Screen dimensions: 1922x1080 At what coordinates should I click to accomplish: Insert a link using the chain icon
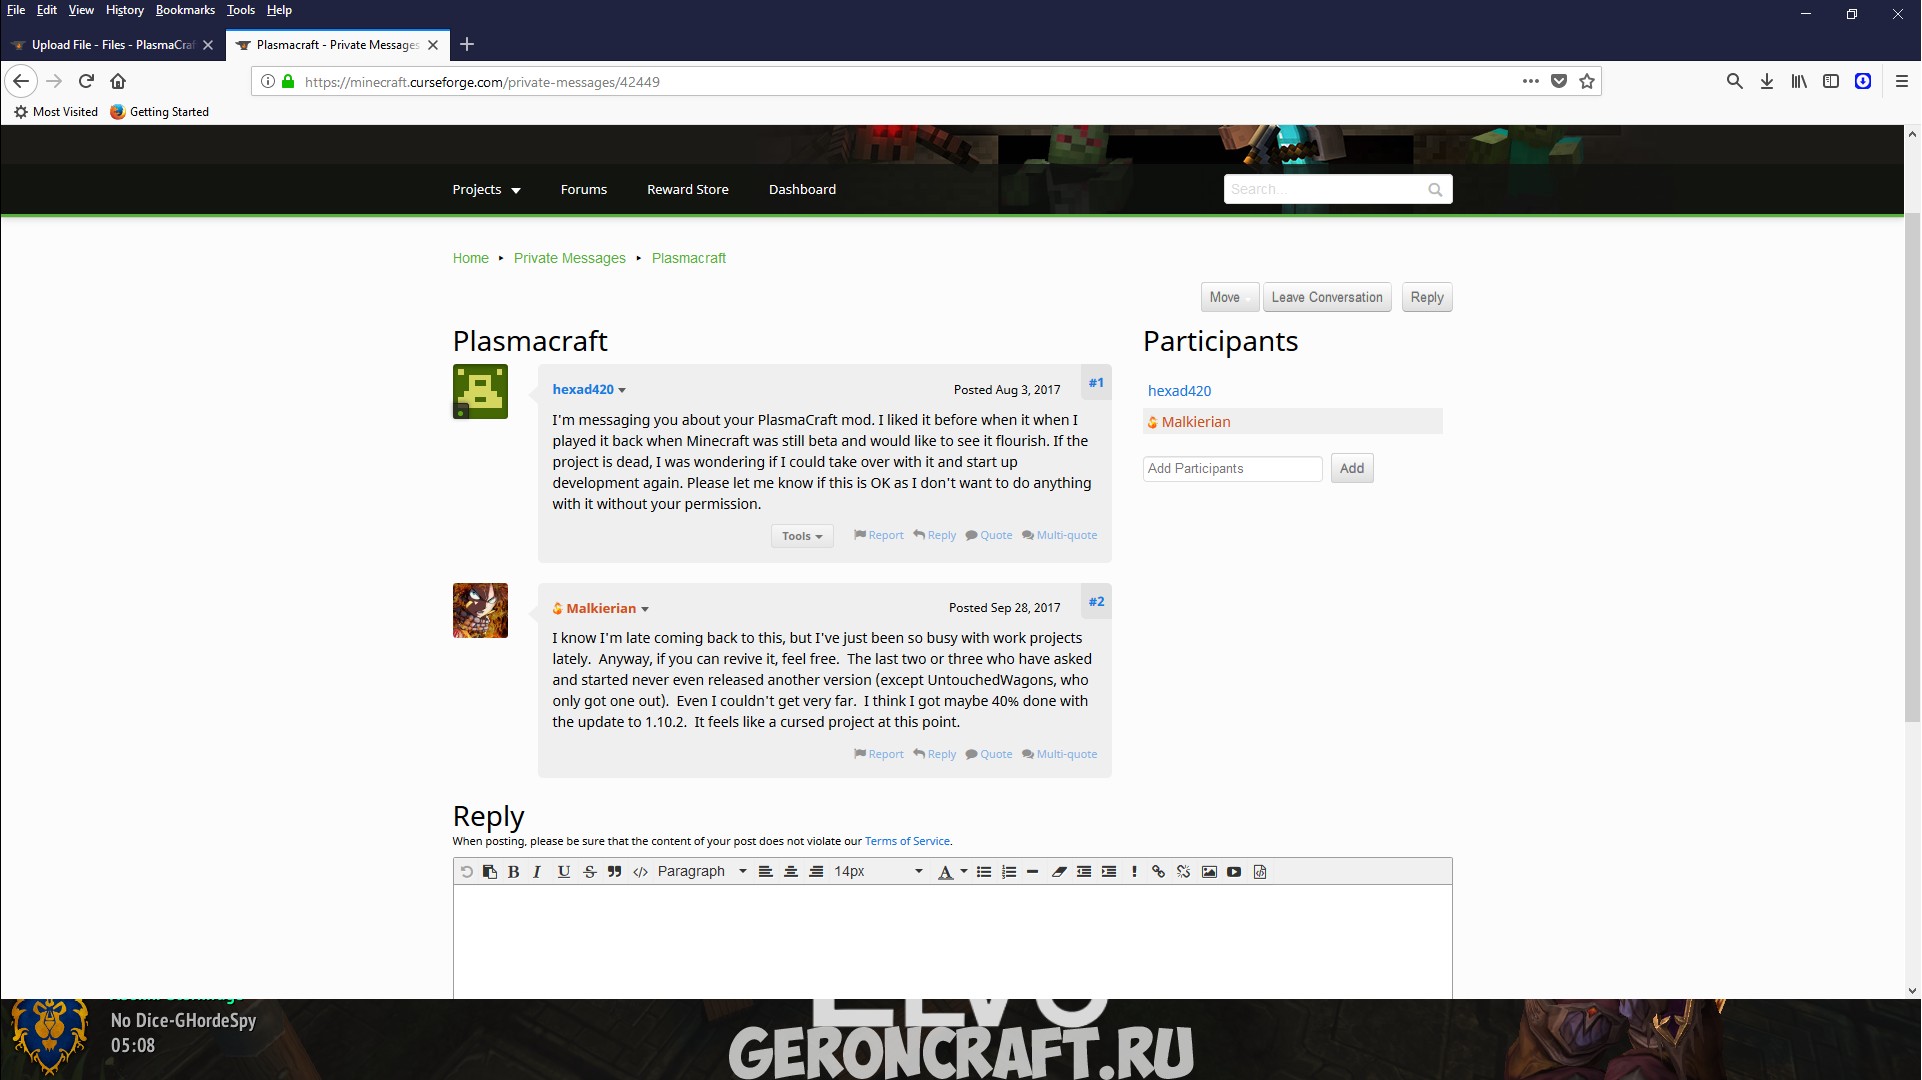pos(1158,872)
